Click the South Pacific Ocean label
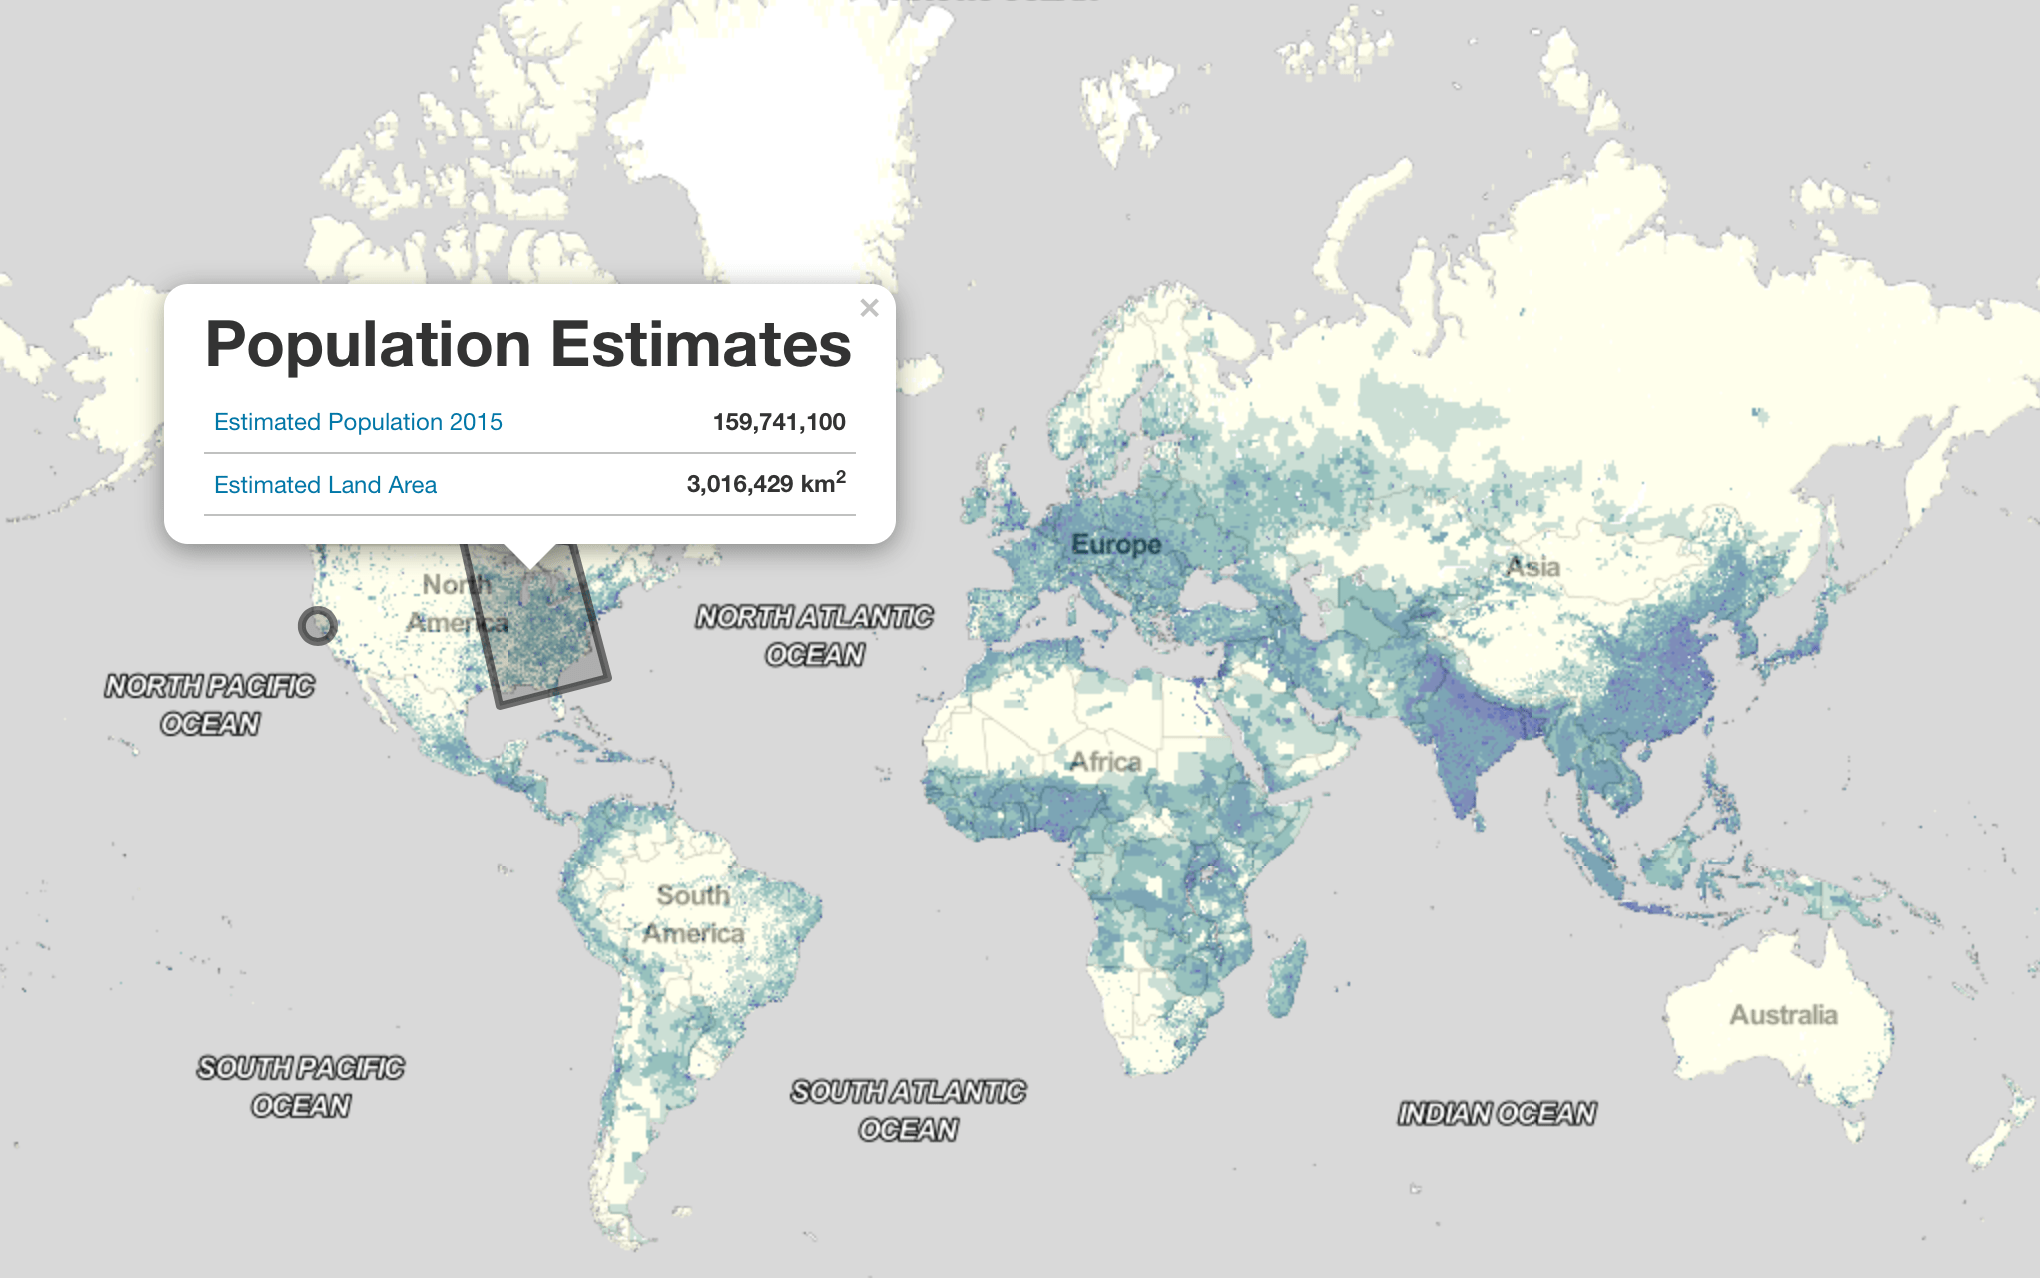 (x=301, y=1087)
